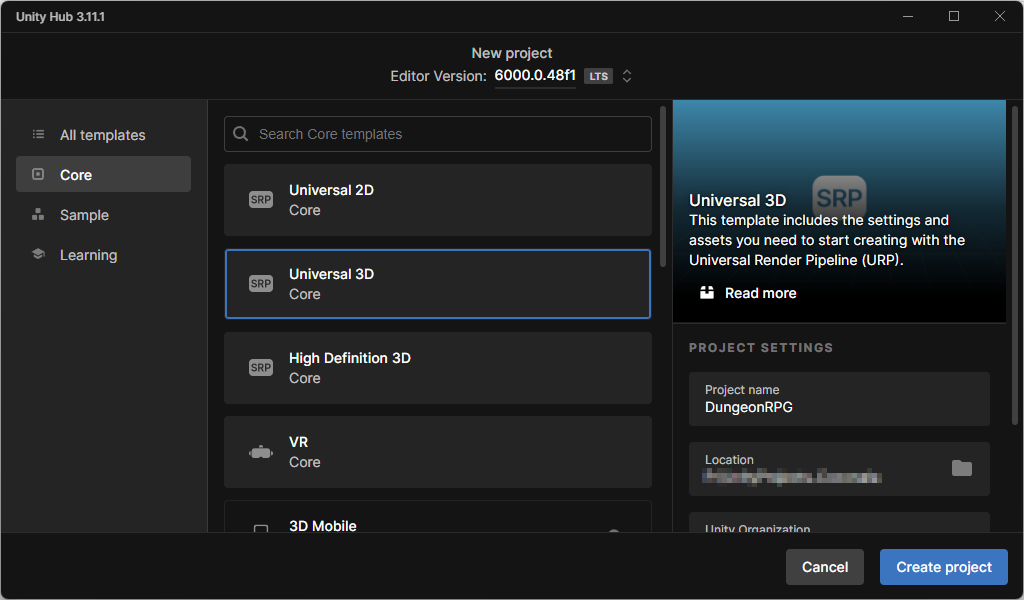Select the Universal 2D template SRP icon

(x=260, y=200)
